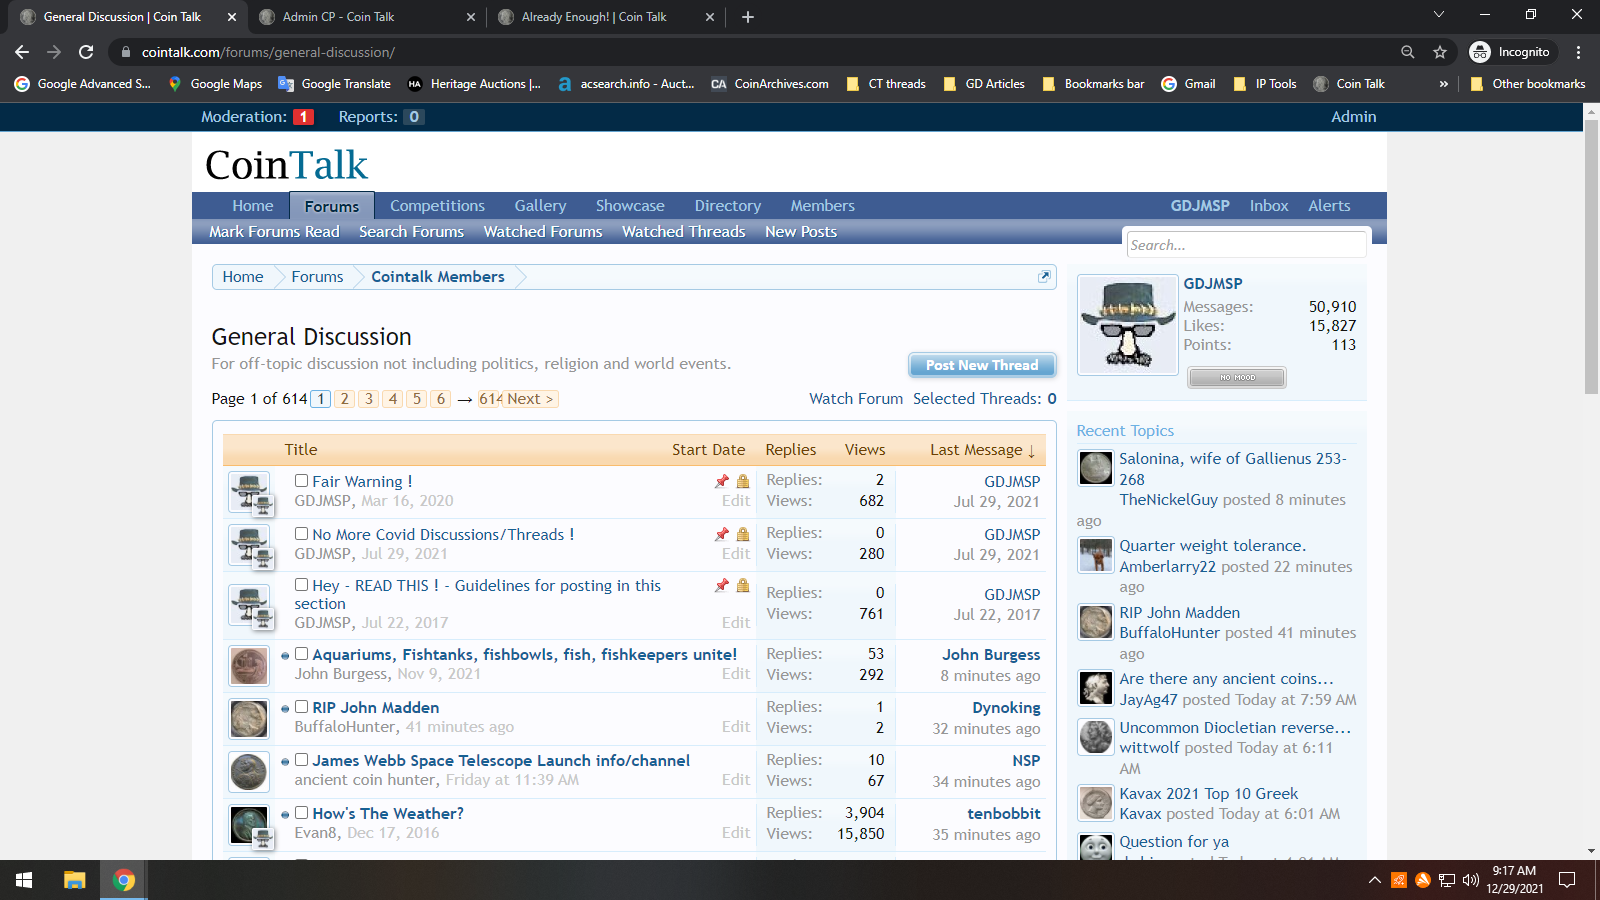1600x900 pixels.
Task: Go to the Gallery nav tab
Action: pyautogui.click(x=540, y=206)
